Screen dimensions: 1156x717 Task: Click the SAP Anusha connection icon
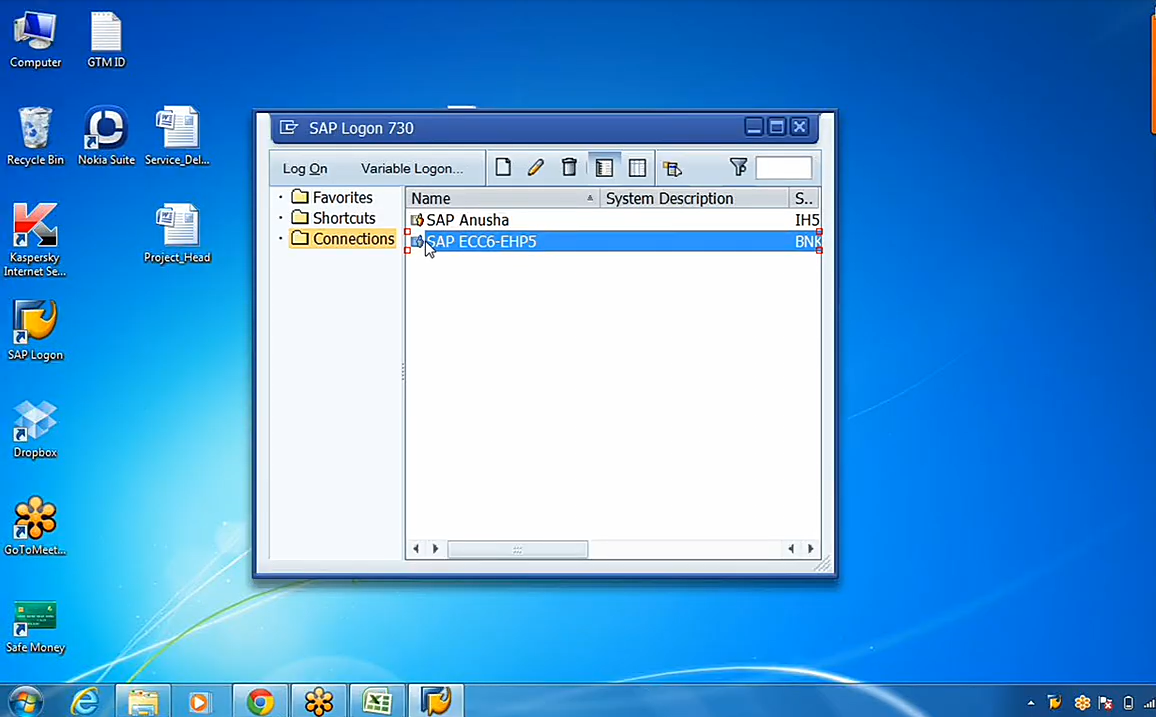pos(417,220)
